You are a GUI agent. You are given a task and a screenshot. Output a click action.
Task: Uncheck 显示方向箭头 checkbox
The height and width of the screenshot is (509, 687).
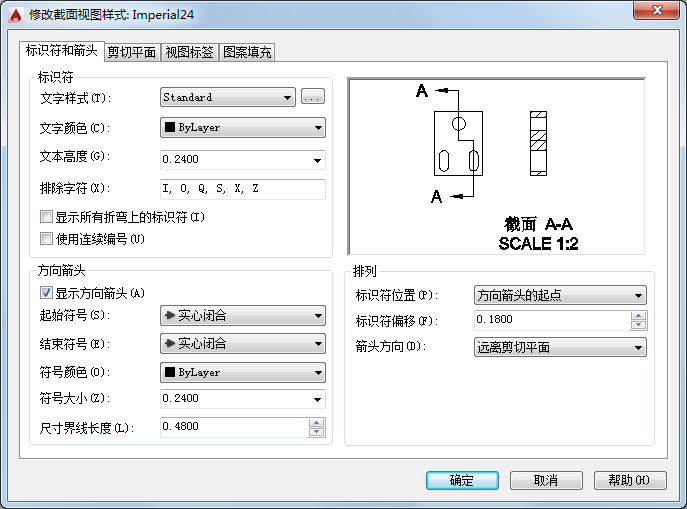(x=46, y=293)
